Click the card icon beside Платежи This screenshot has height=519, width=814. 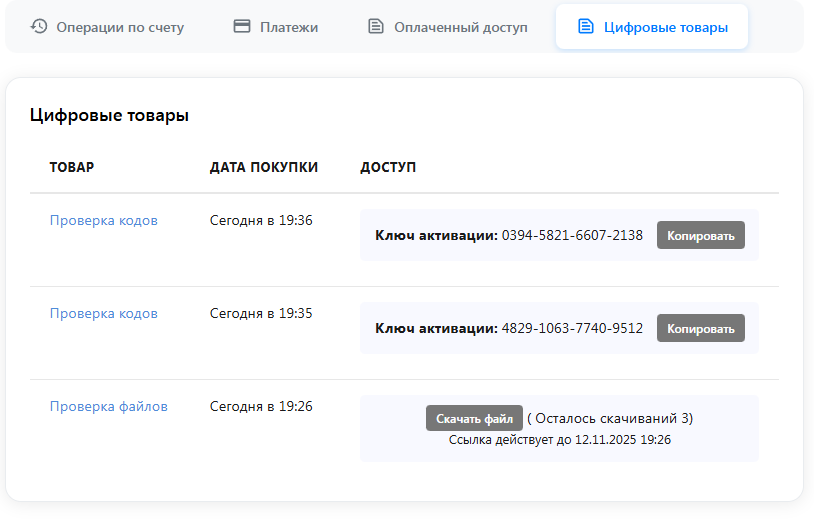click(242, 26)
